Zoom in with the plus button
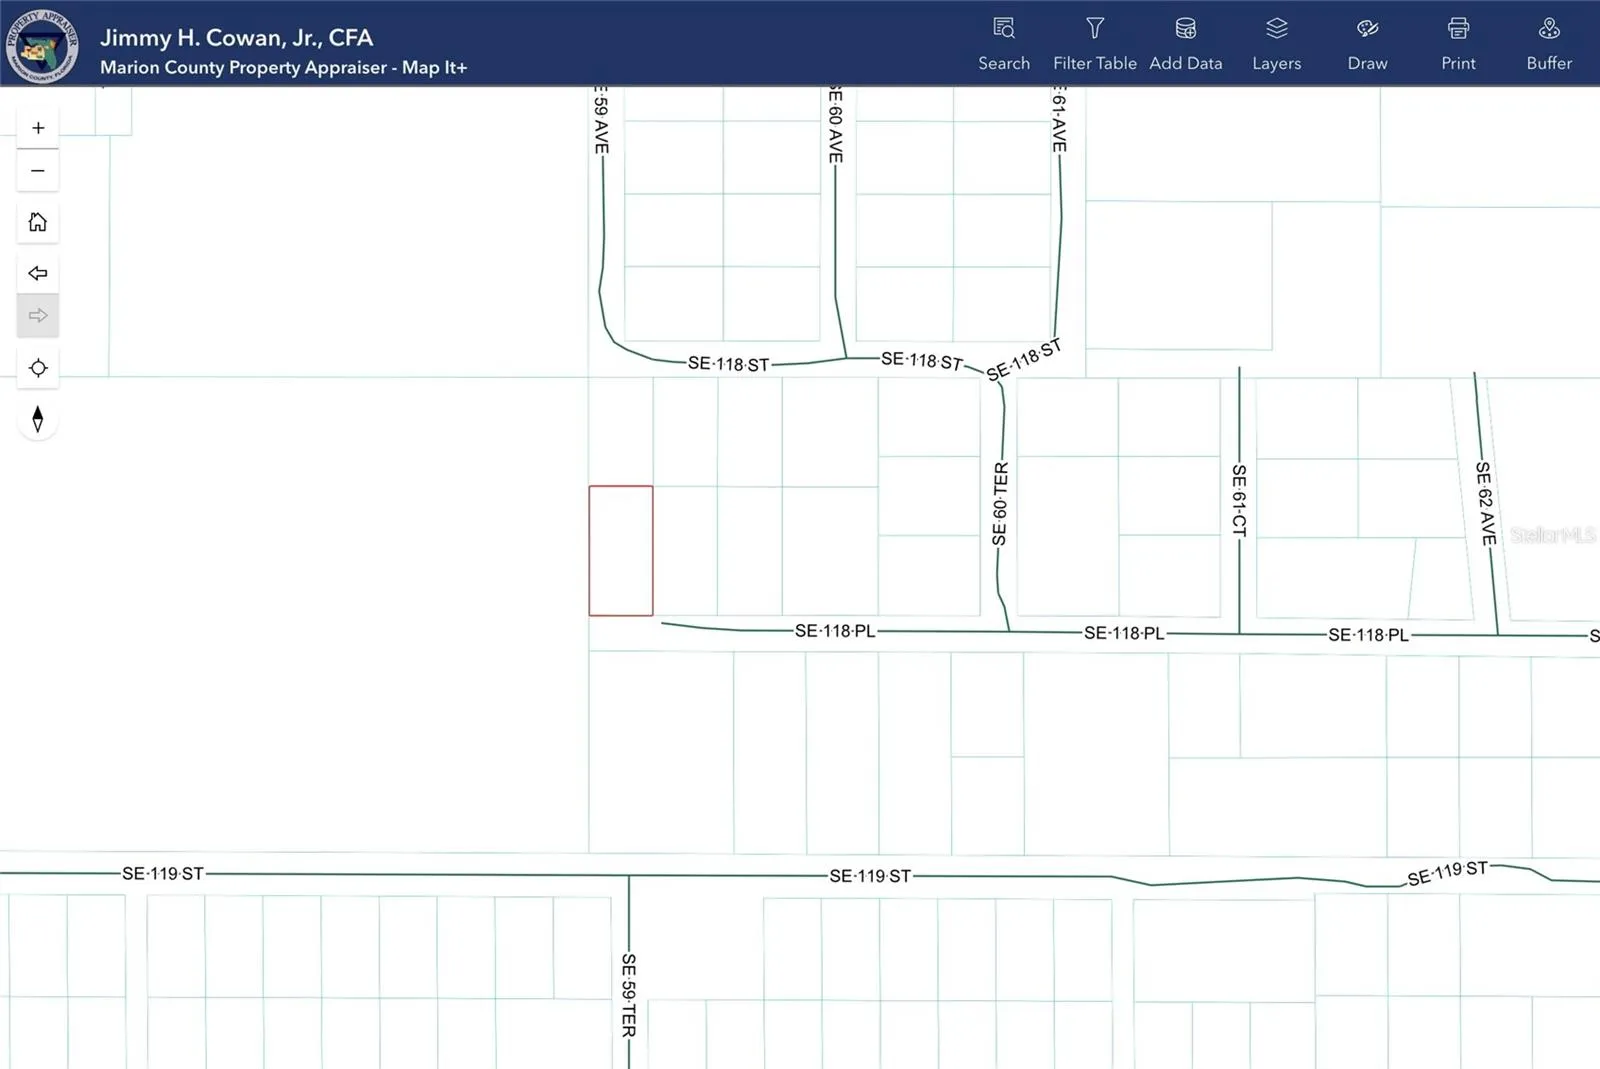The height and width of the screenshot is (1069, 1600). 38,128
